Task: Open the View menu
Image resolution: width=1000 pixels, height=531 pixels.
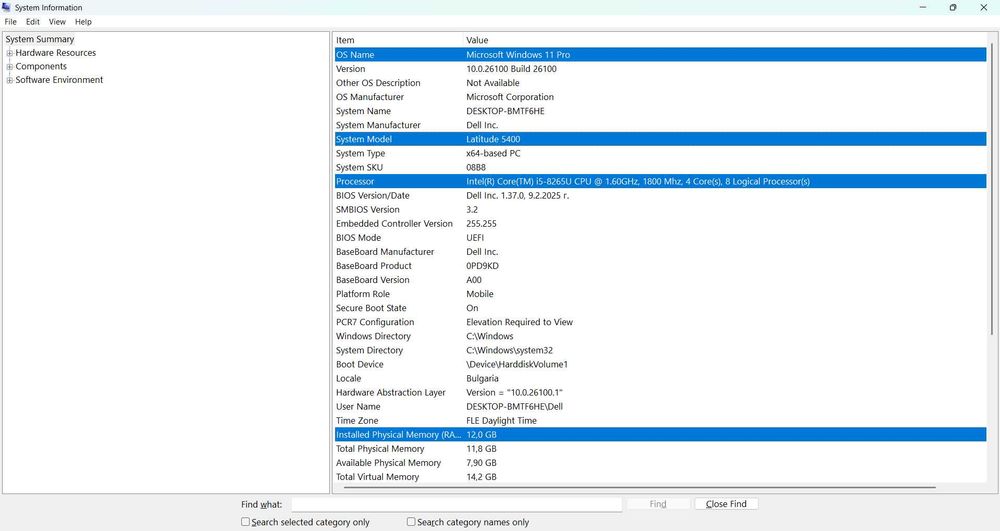Action: (x=57, y=22)
